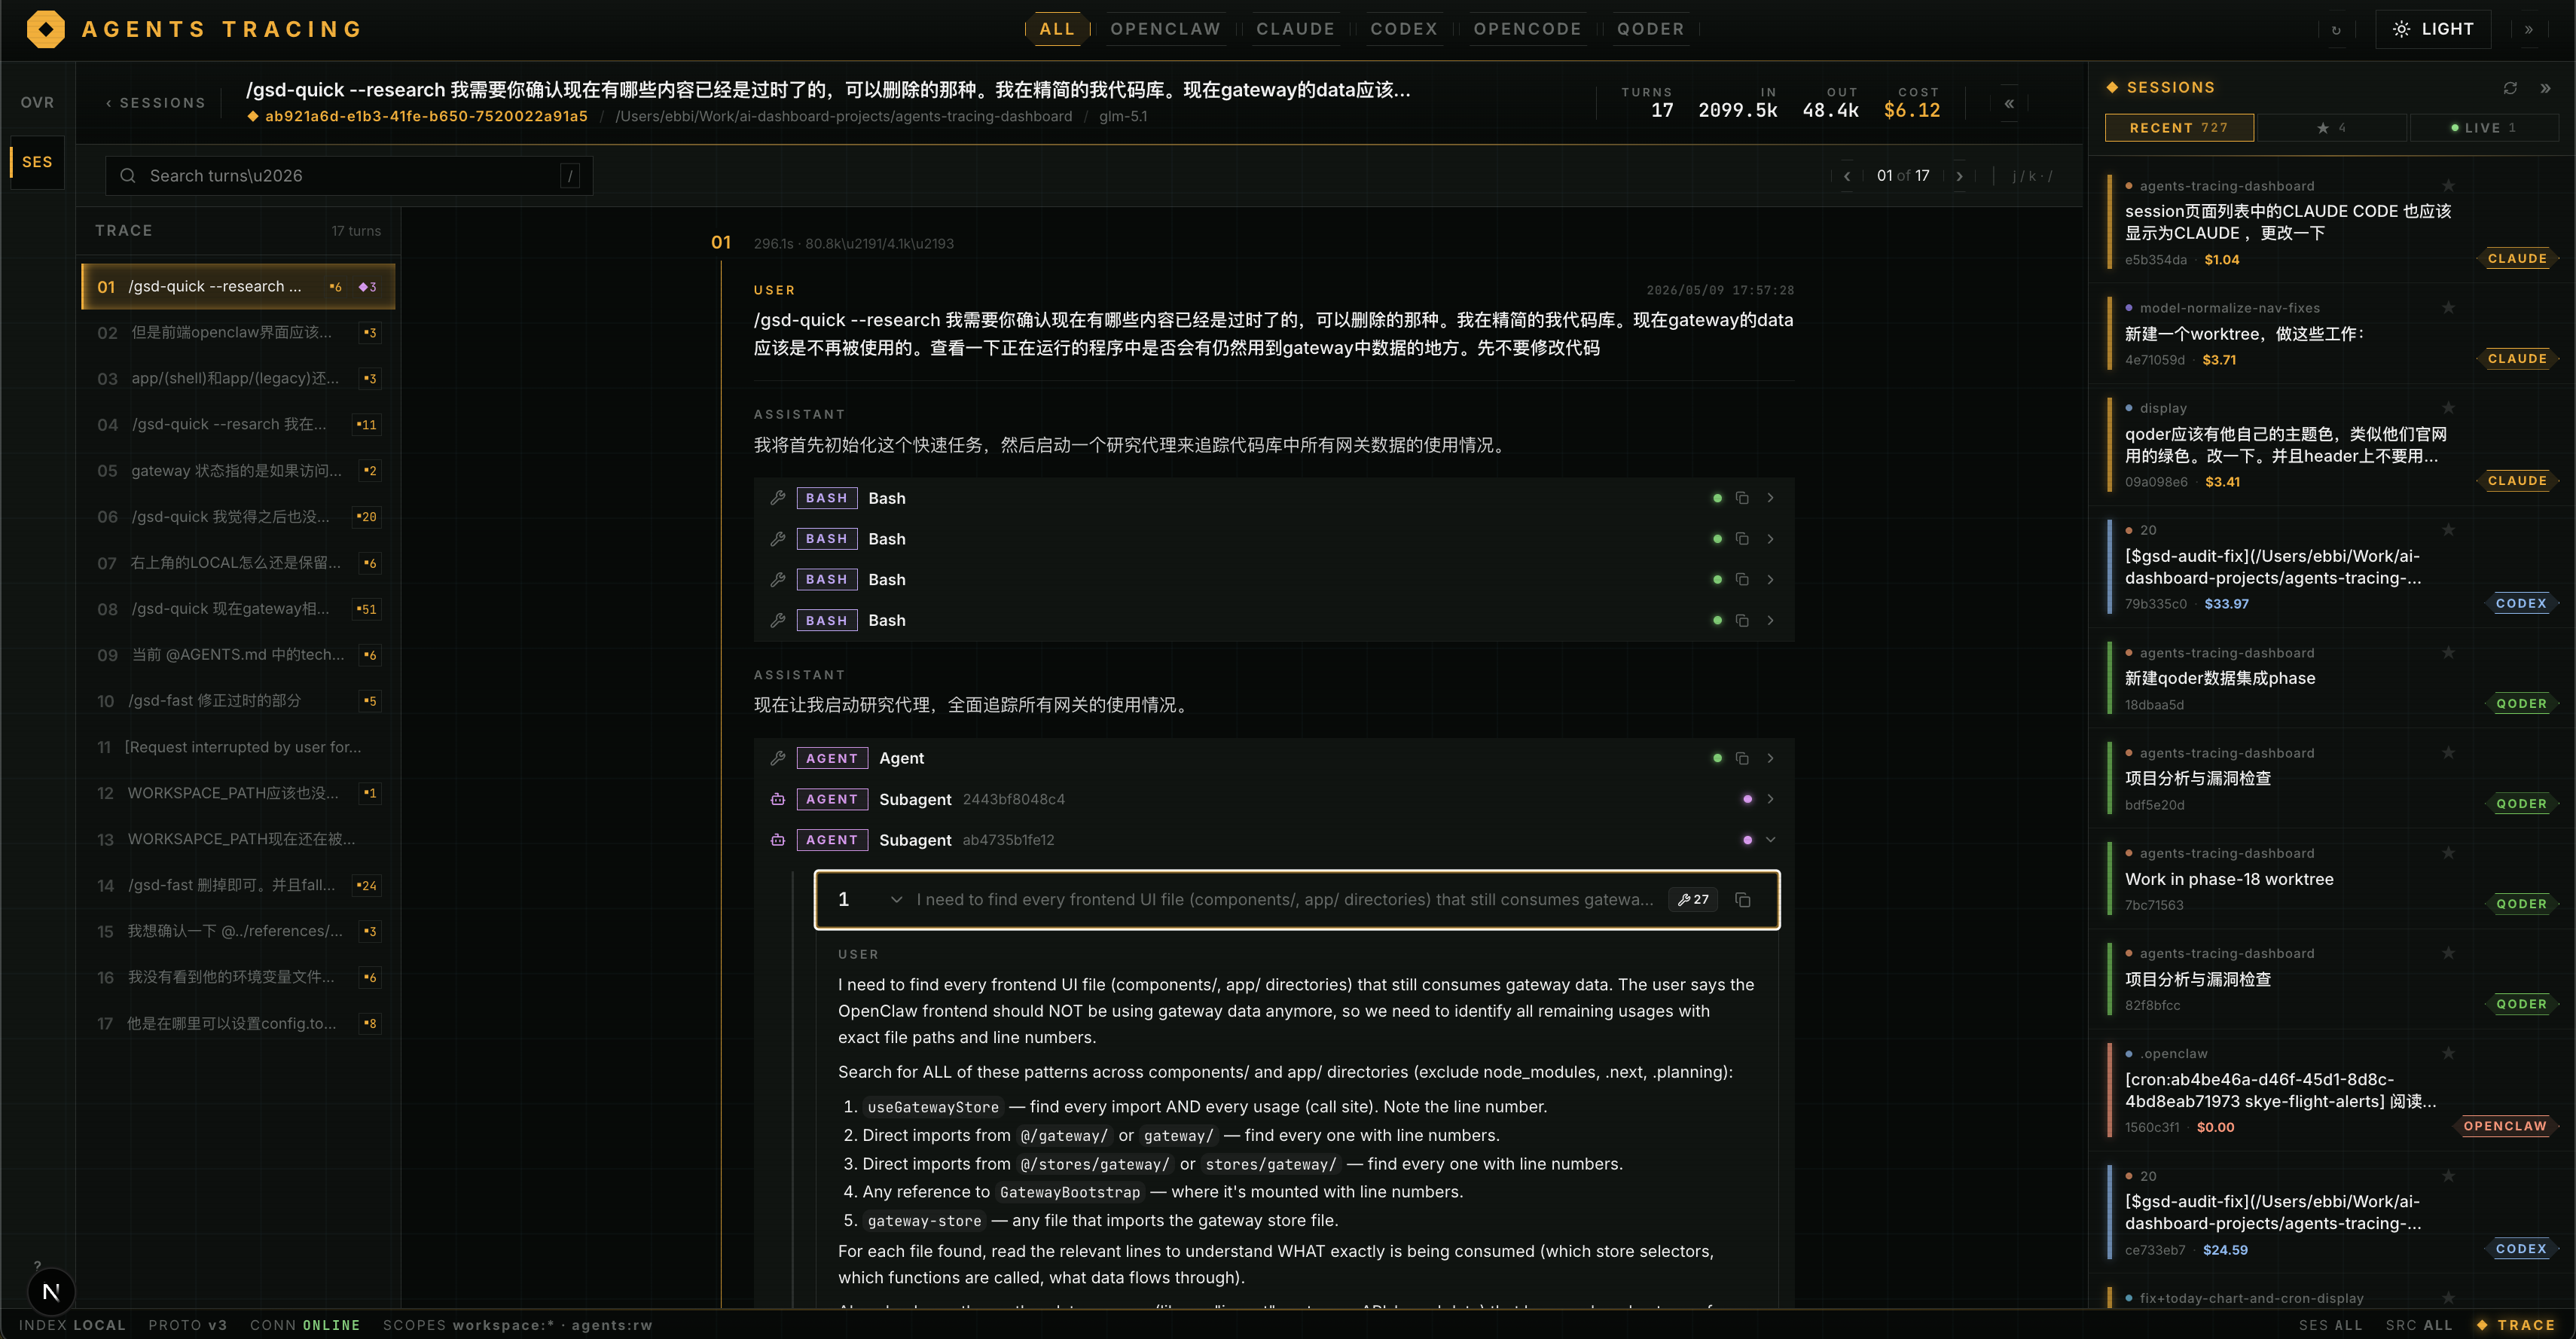Copy the subagent step 1 prompt
This screenshot has height=1339, width=2576.
(1743, 900)
